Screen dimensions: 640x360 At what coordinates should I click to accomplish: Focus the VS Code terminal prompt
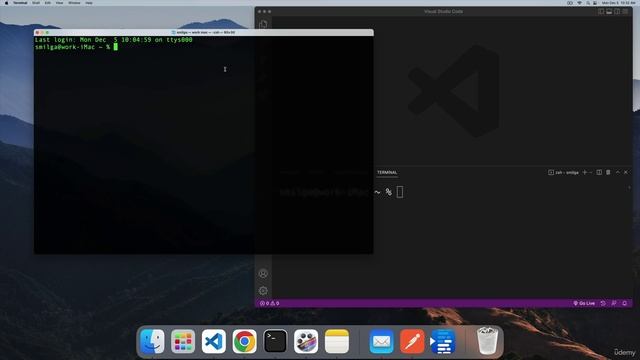coord(400,192)
